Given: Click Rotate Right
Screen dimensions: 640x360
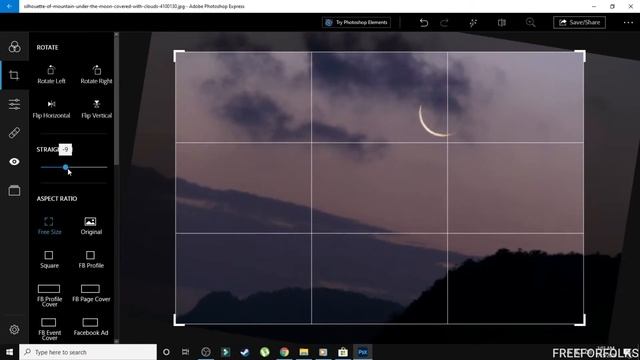Looking at the screenshot, I should (96, 75).
